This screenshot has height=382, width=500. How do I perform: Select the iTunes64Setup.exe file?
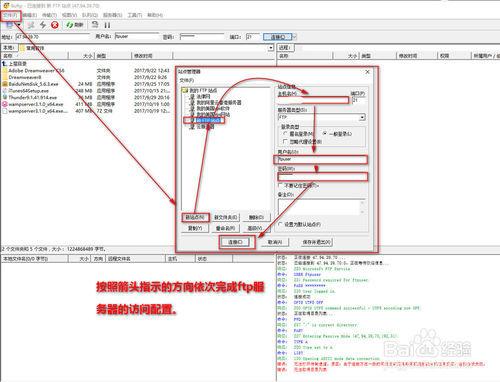[26, 91]
